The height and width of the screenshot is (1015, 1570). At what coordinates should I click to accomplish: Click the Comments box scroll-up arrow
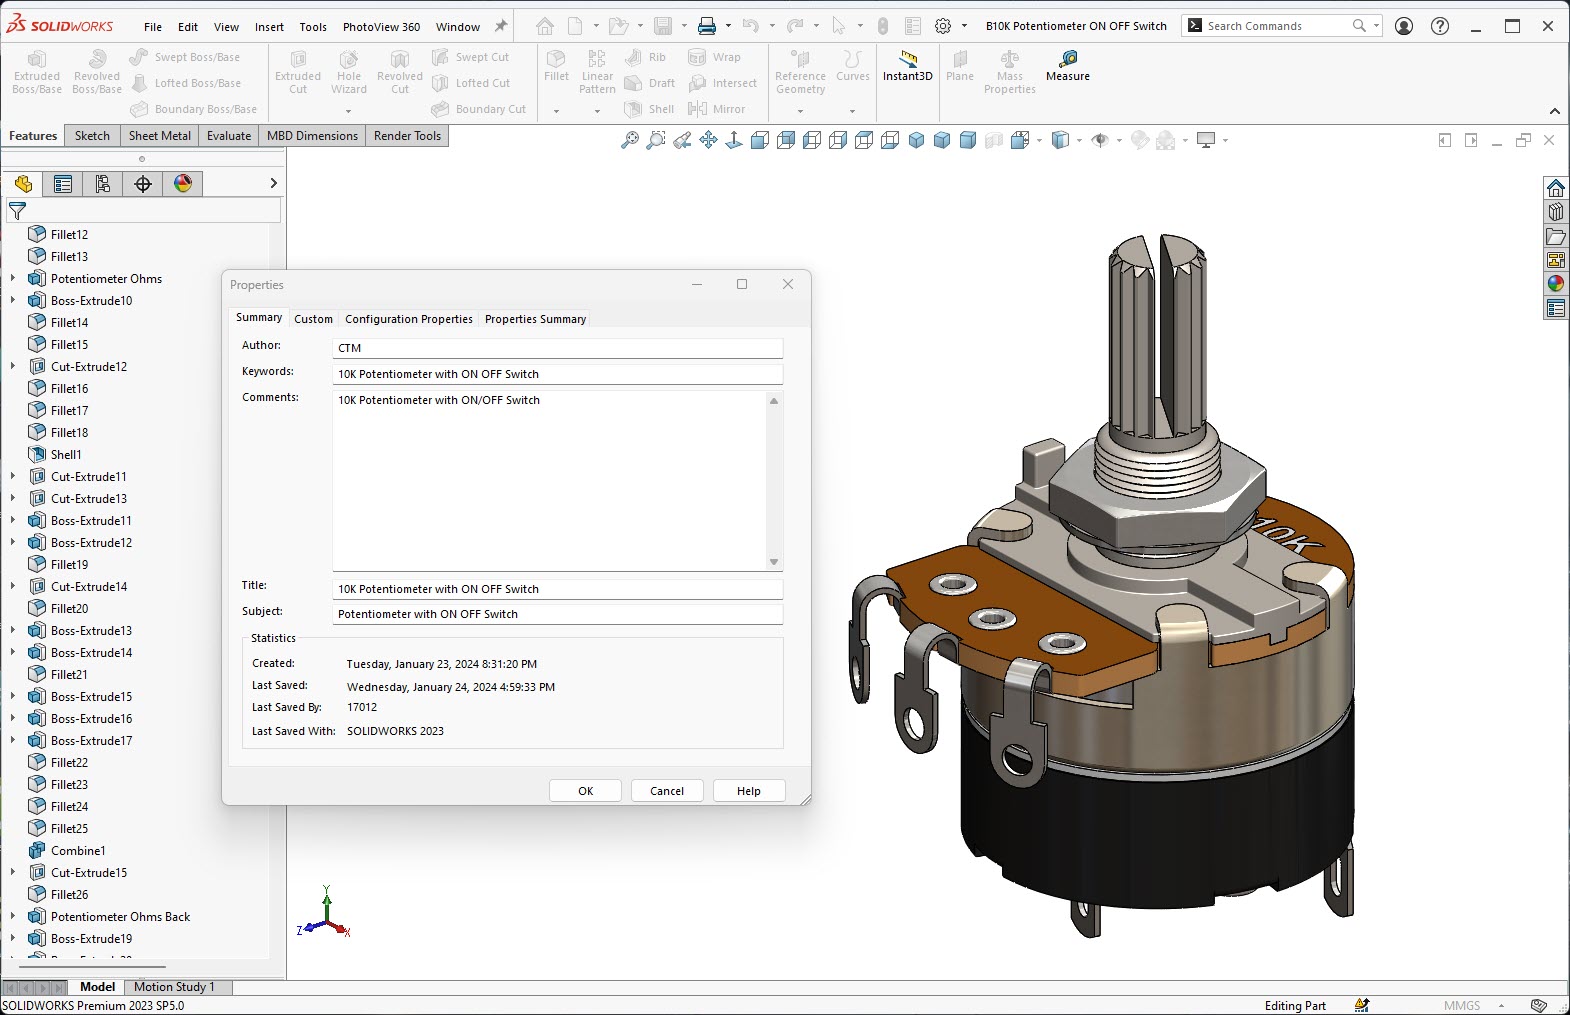774,401
